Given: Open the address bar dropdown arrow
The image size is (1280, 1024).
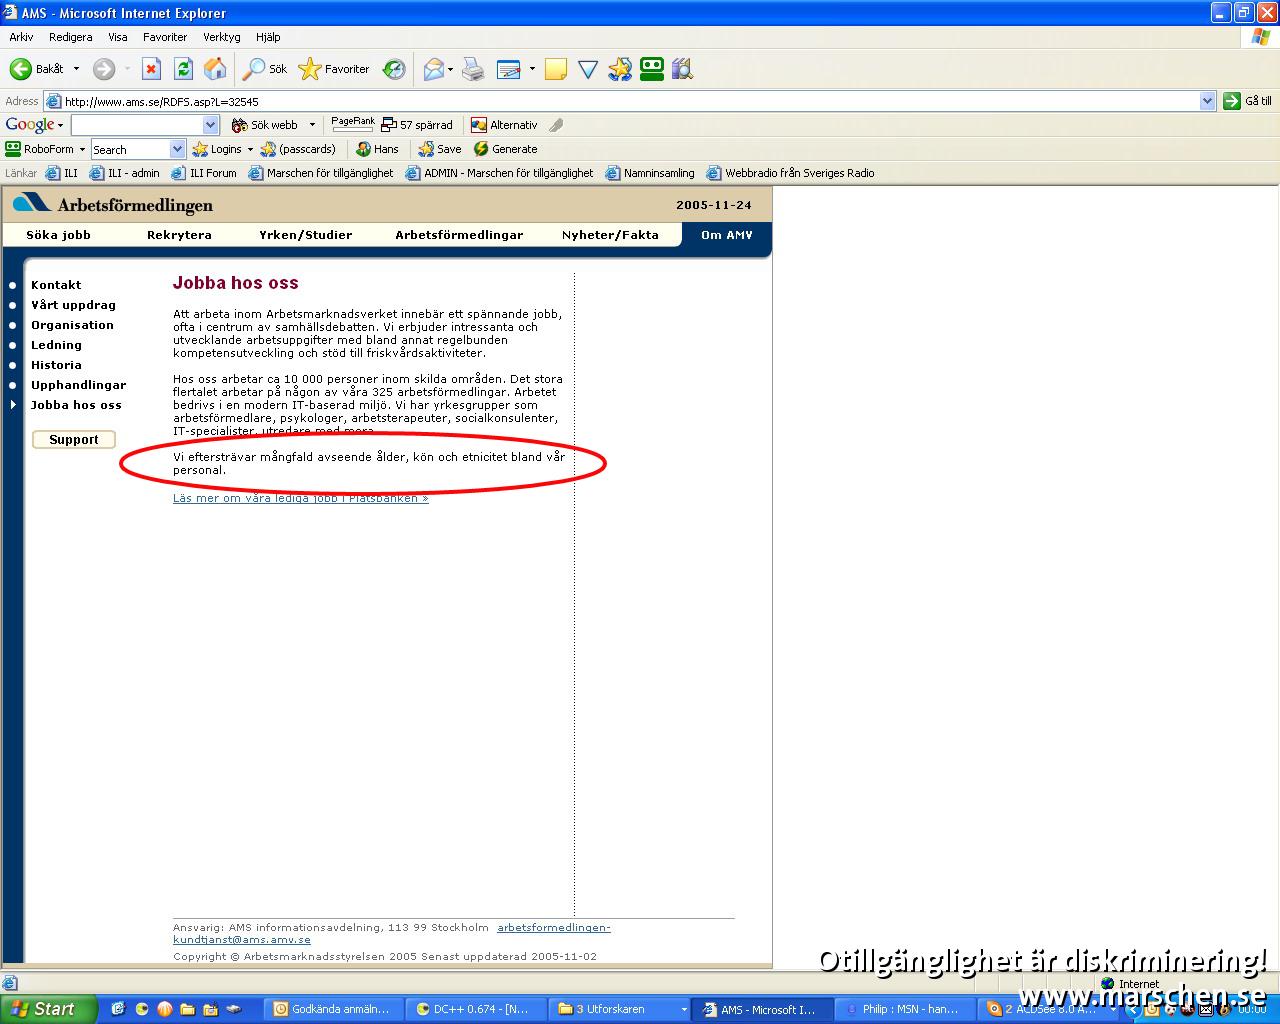Looking at the screenshot, I should click(x=1207, y=101).
